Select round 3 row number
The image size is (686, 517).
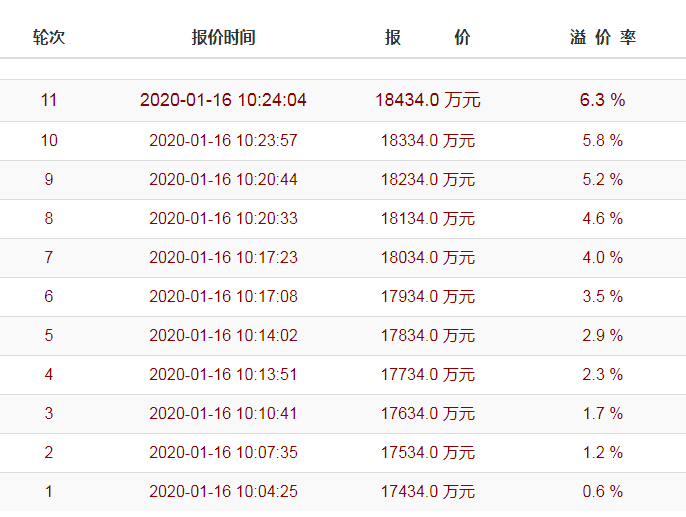(x=49, y=414)
